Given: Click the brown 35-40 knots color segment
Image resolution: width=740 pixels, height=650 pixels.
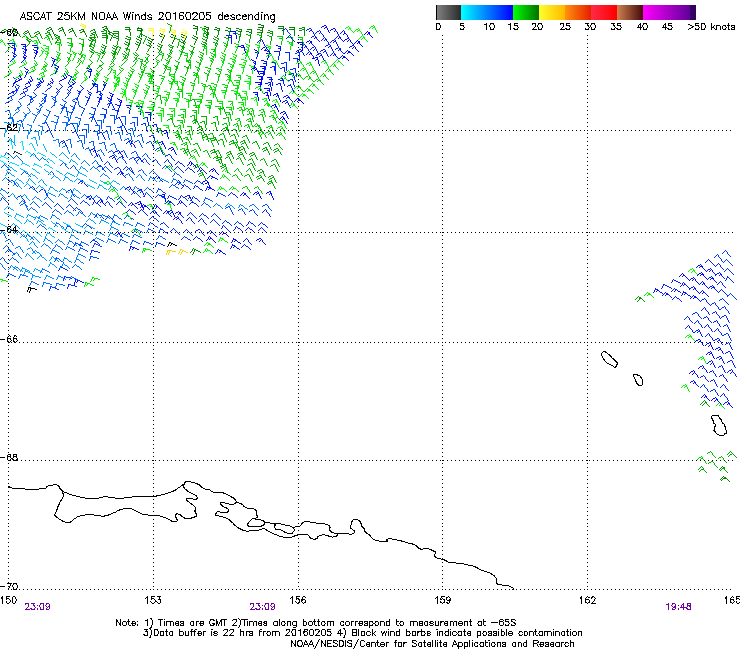Looking at the screenshot, I should [x=630, y=12].
